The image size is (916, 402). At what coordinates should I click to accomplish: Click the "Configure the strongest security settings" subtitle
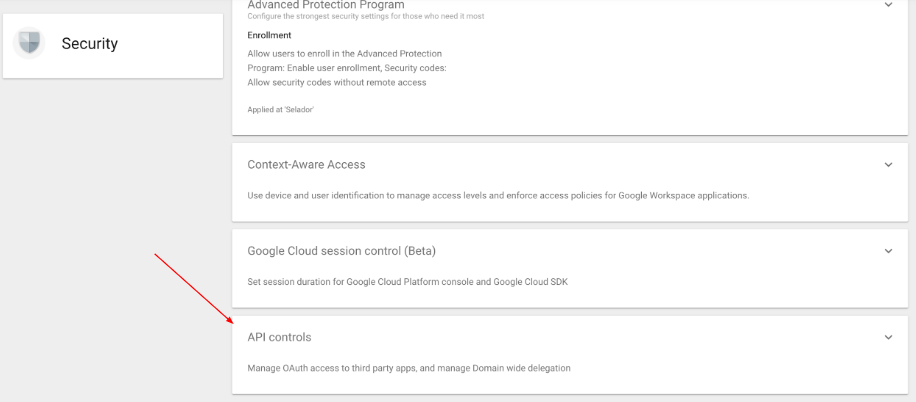[x=366, y=16]
